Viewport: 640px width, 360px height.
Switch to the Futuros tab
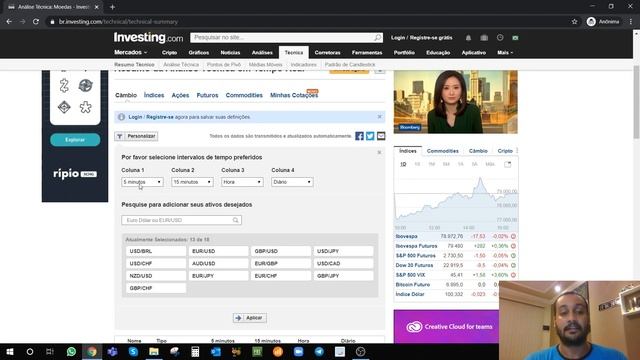pos(207,95)
